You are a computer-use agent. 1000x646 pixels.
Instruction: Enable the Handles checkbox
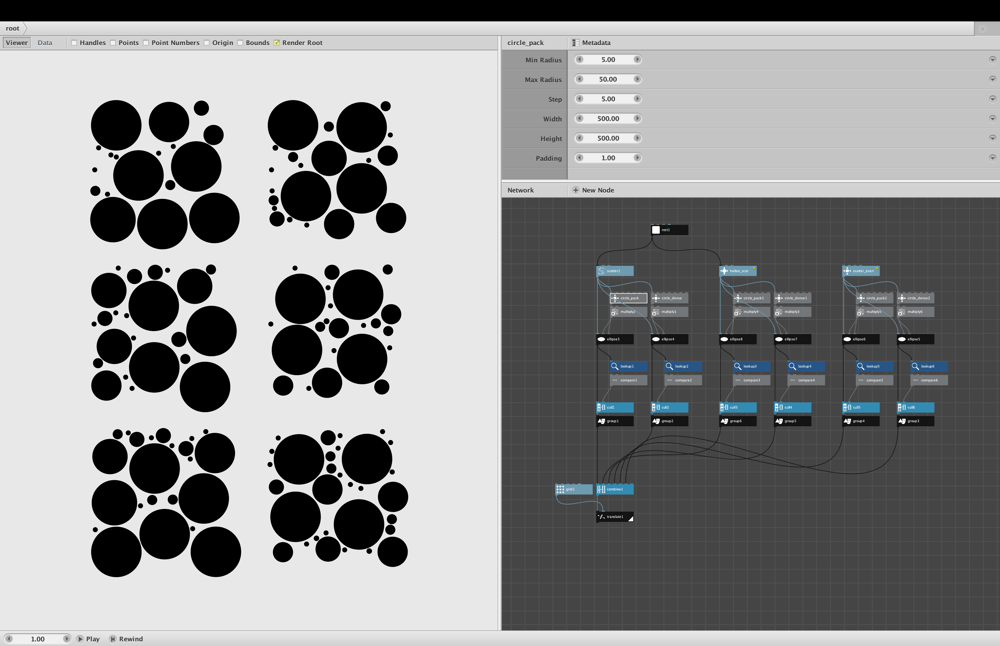point(74,43)
